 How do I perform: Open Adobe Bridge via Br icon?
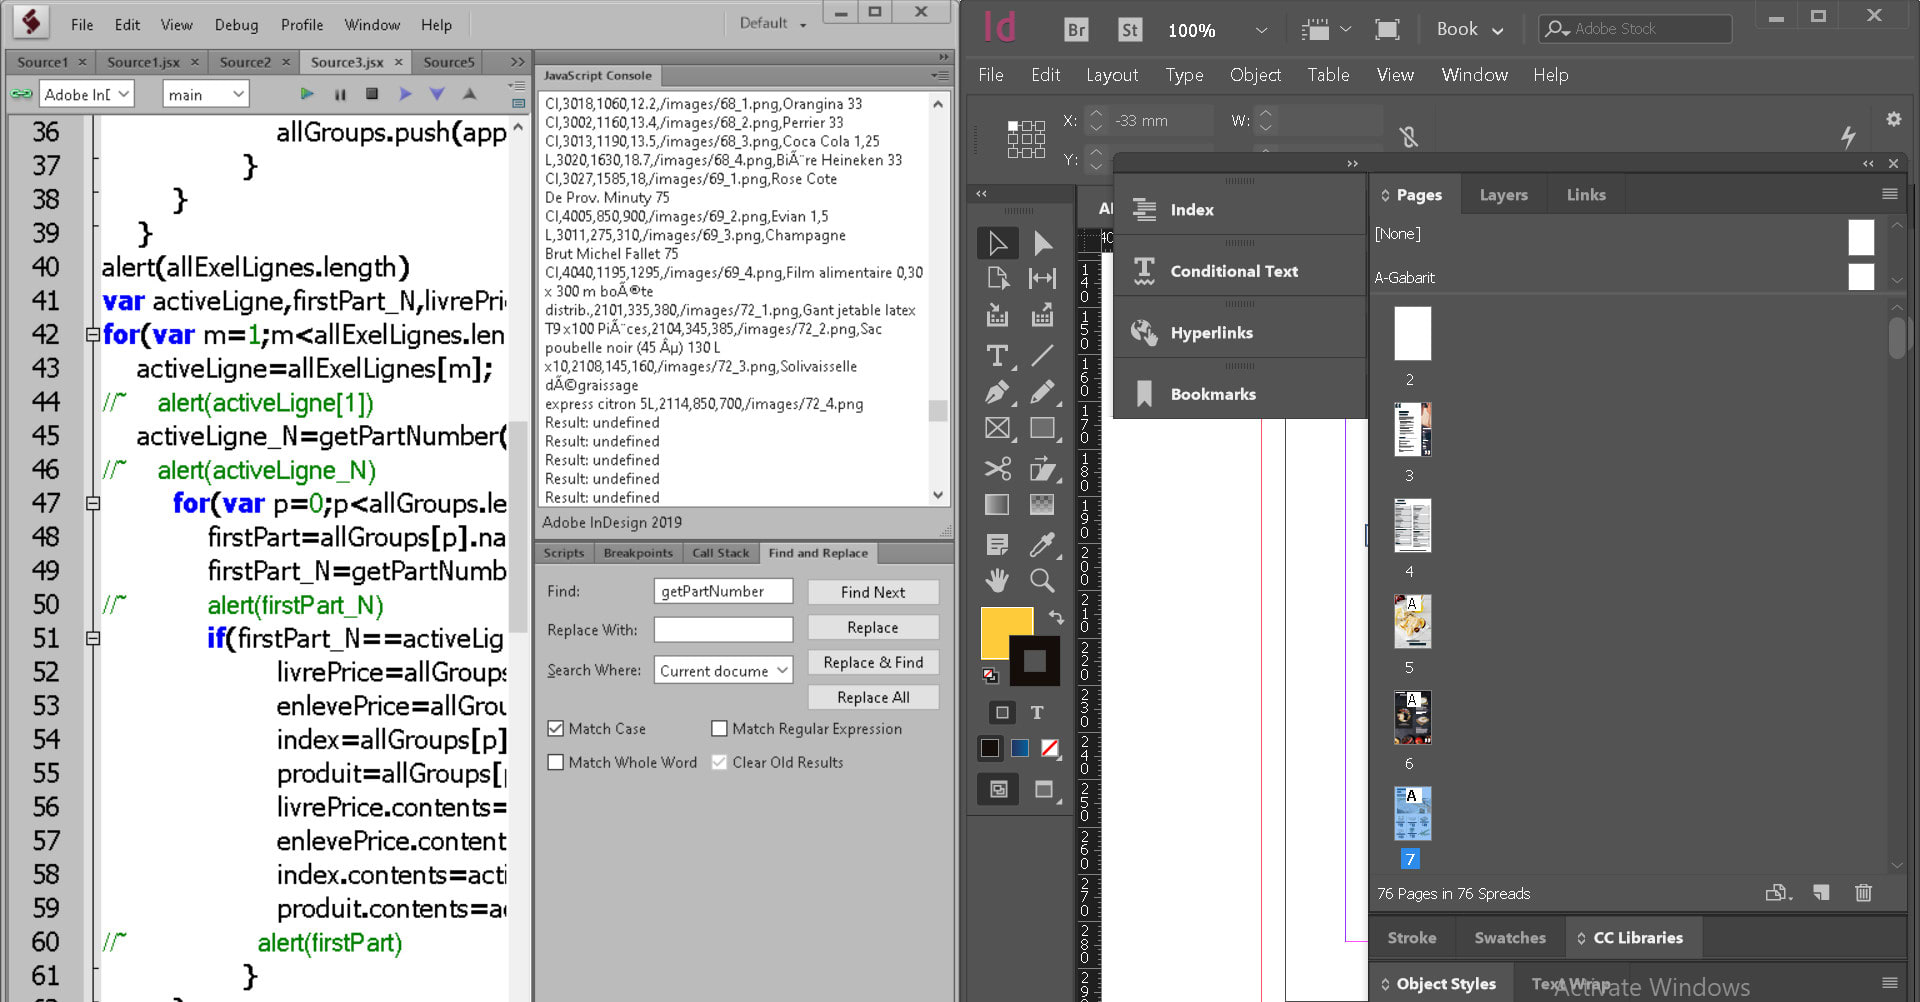point(1076,30)
